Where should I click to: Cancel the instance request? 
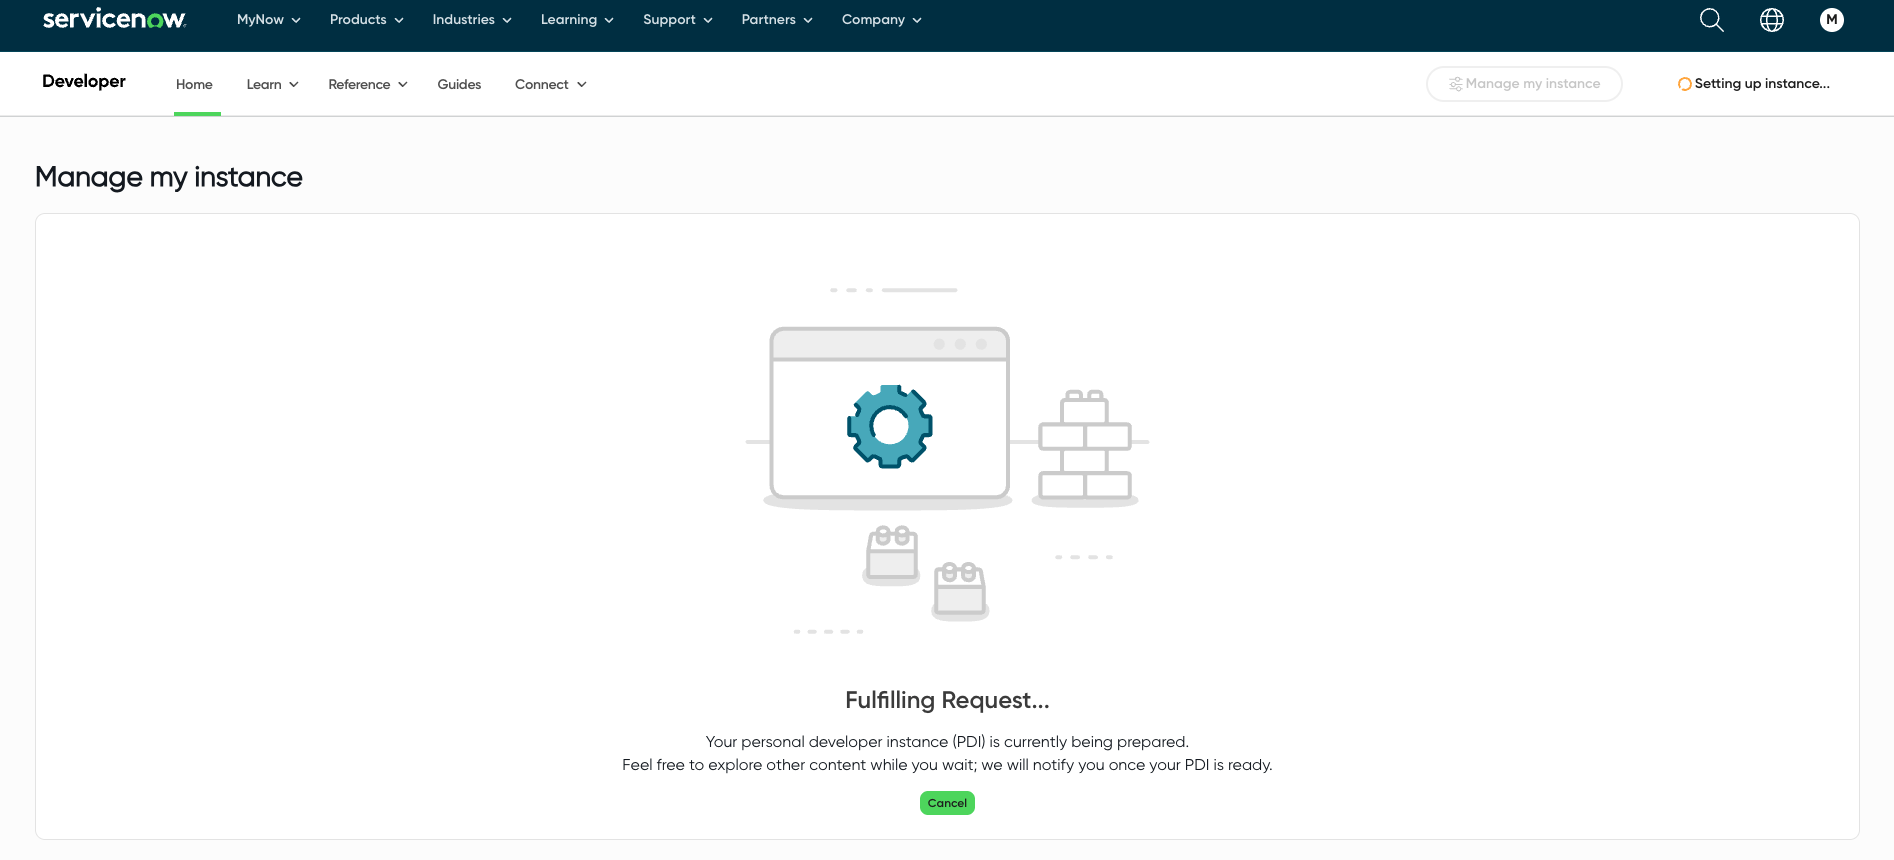pos(947,803)
